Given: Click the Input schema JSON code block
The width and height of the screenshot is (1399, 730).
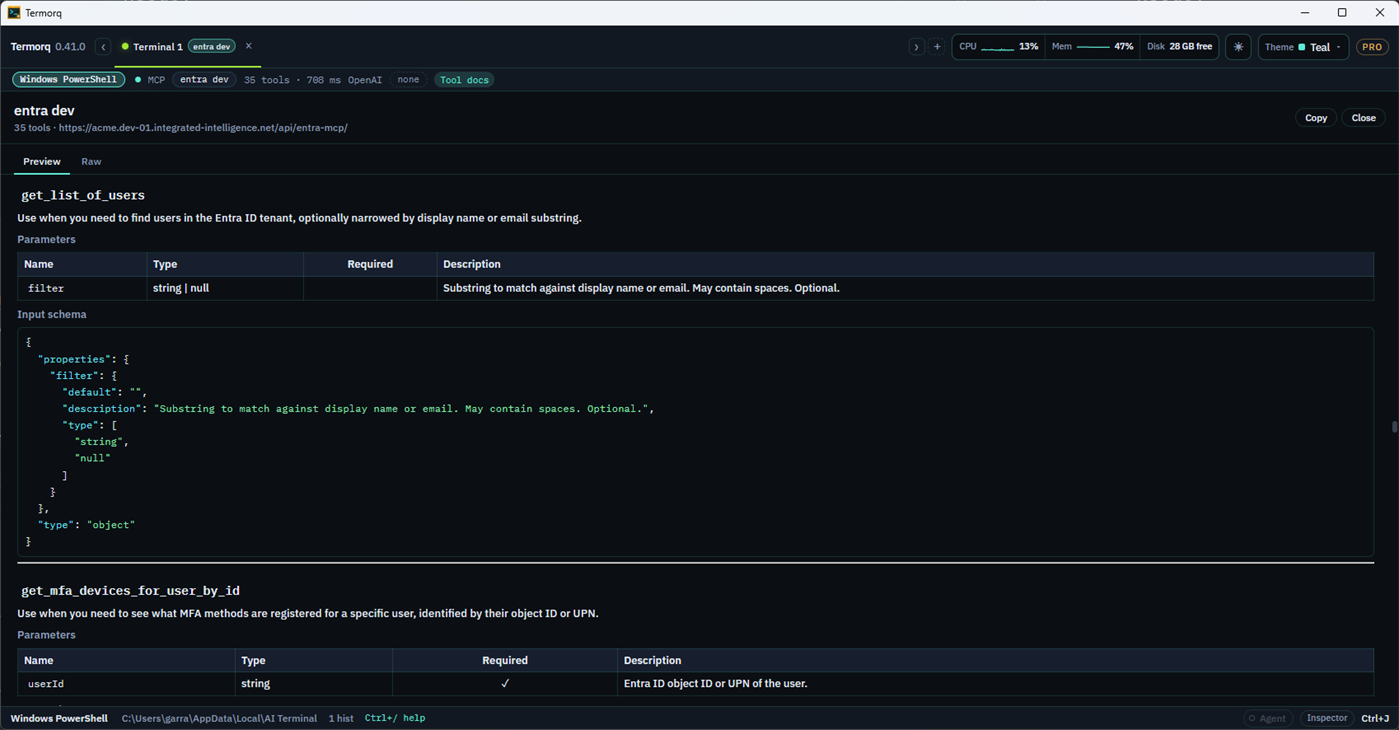Looking at the screenshot, I should [x=695, y=442].
